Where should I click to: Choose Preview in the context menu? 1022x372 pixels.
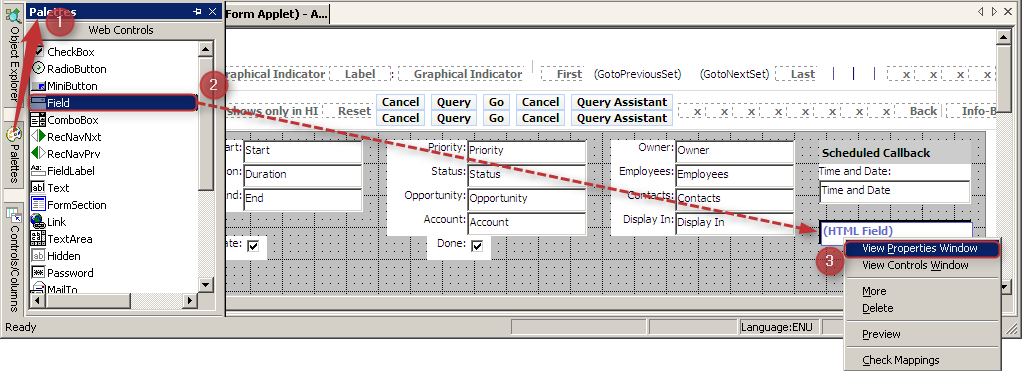[922, 334]
